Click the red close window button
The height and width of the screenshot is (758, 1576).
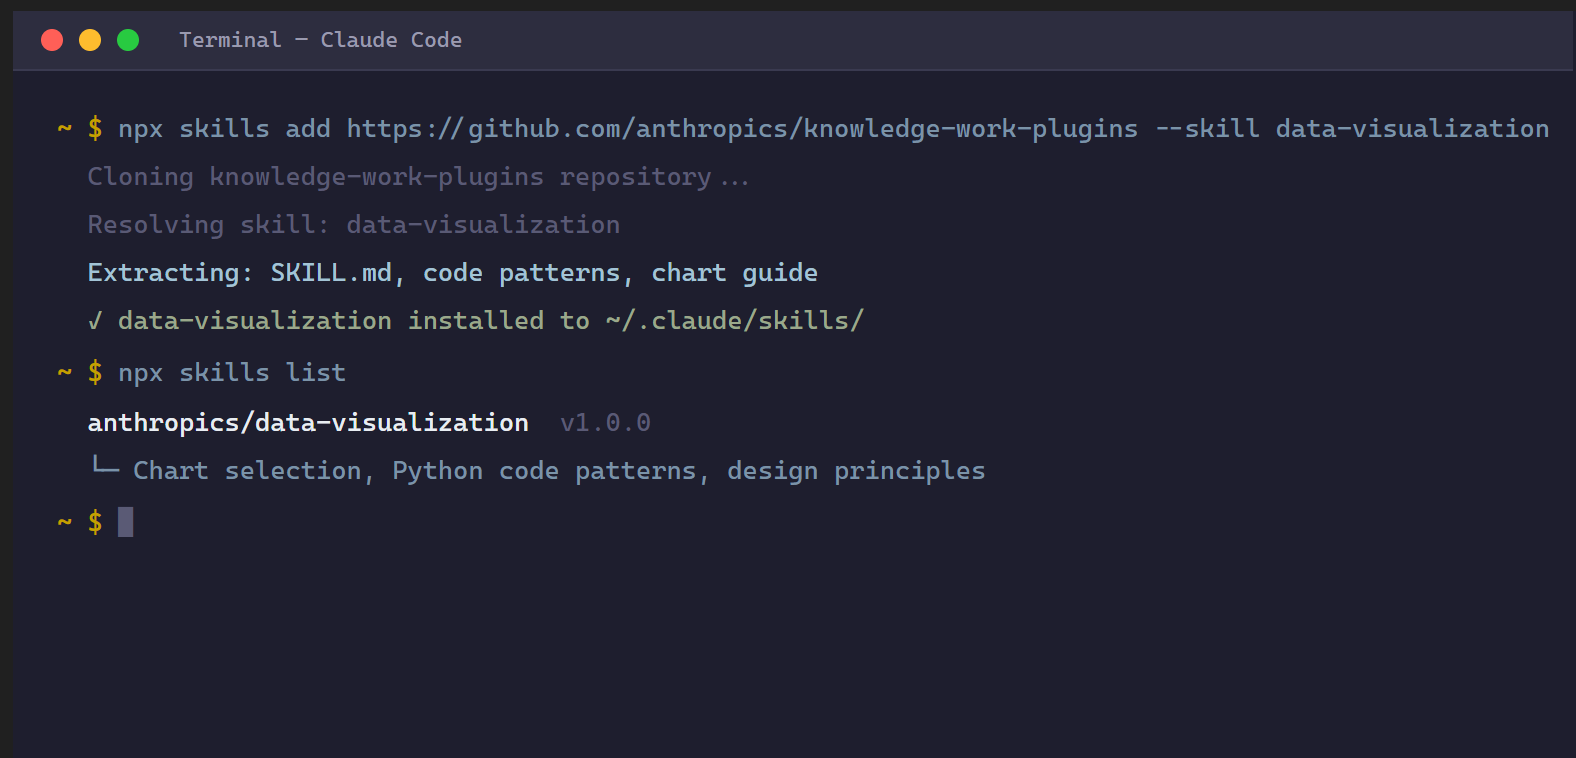click(52, 40)
